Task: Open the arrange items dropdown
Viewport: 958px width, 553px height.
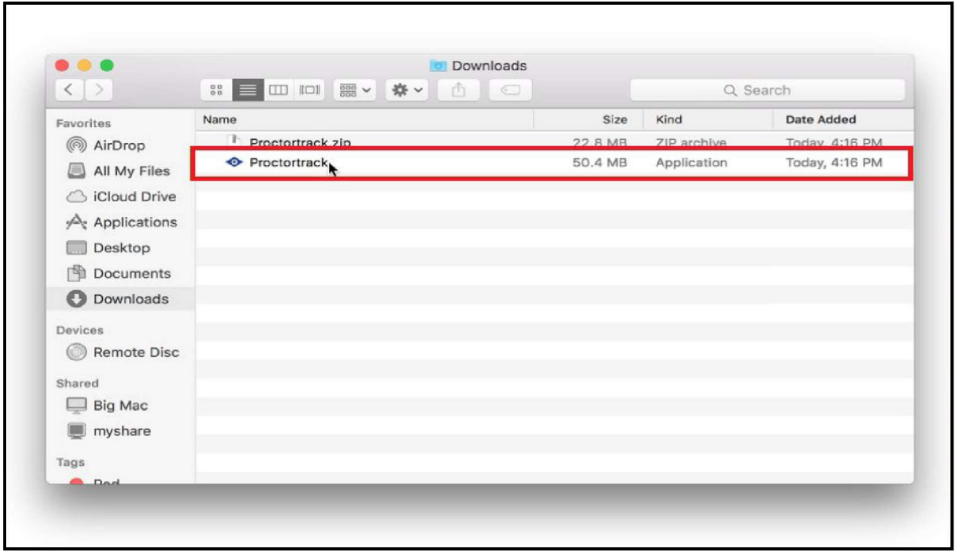Action: click(355, 90)
